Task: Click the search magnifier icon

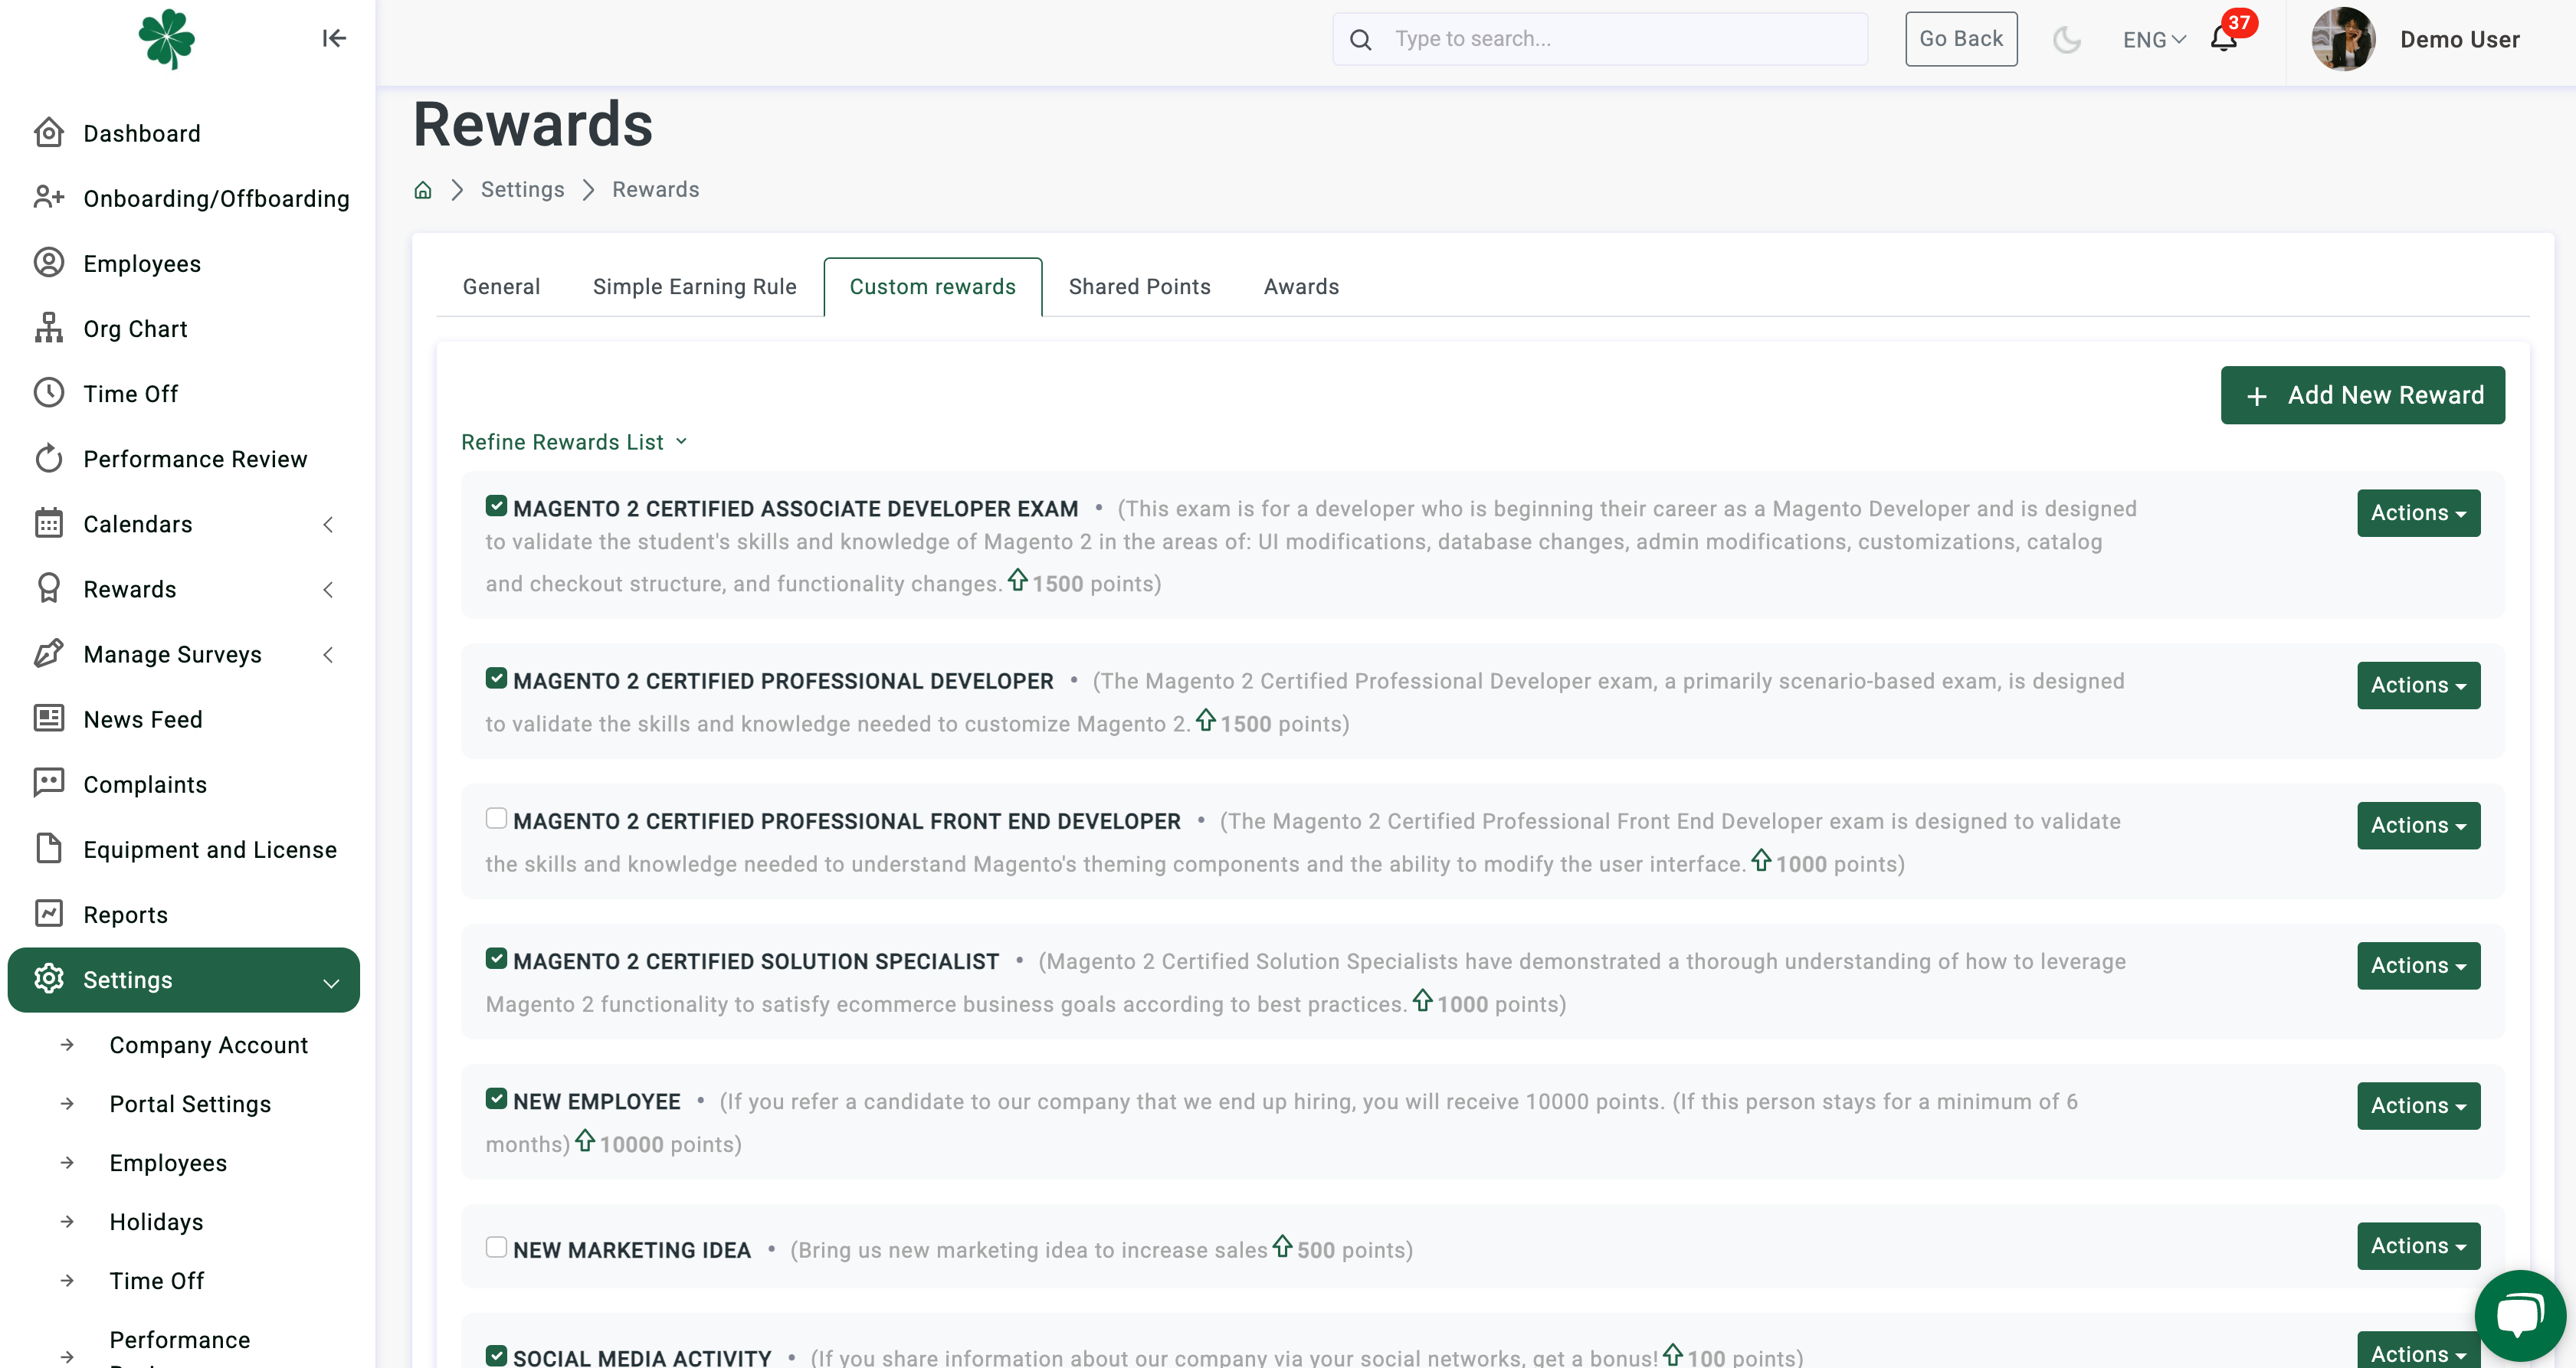Action: pyautogui.click(x=1360, y=39)
